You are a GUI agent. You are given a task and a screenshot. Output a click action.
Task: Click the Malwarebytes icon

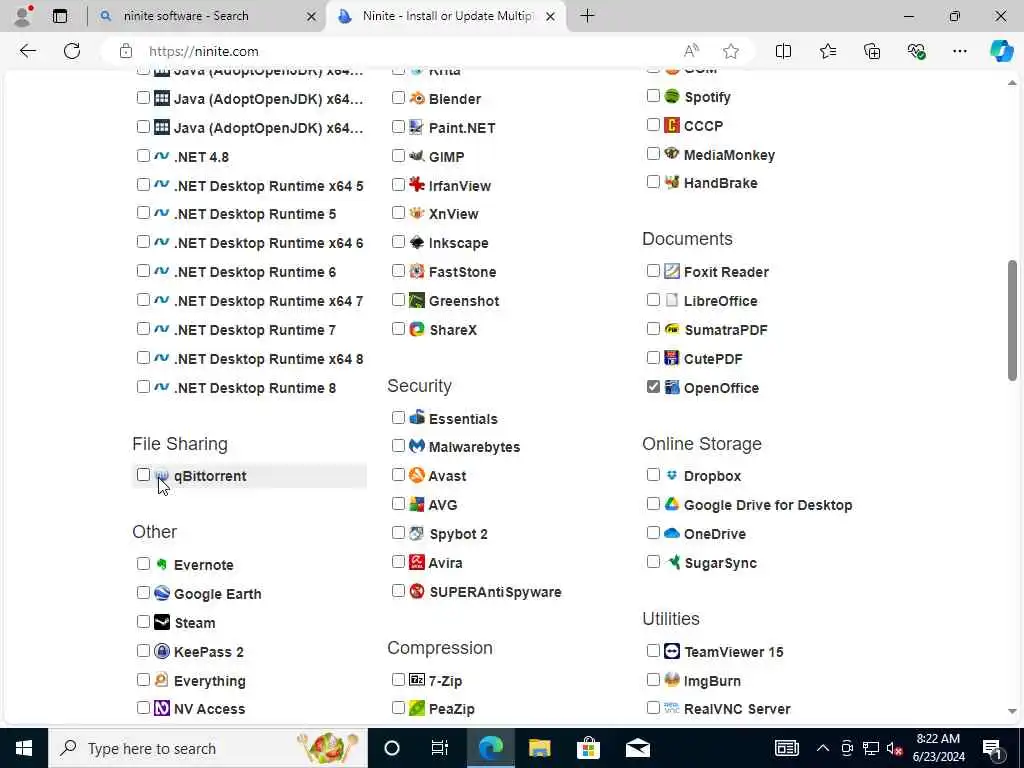(417, 446)
